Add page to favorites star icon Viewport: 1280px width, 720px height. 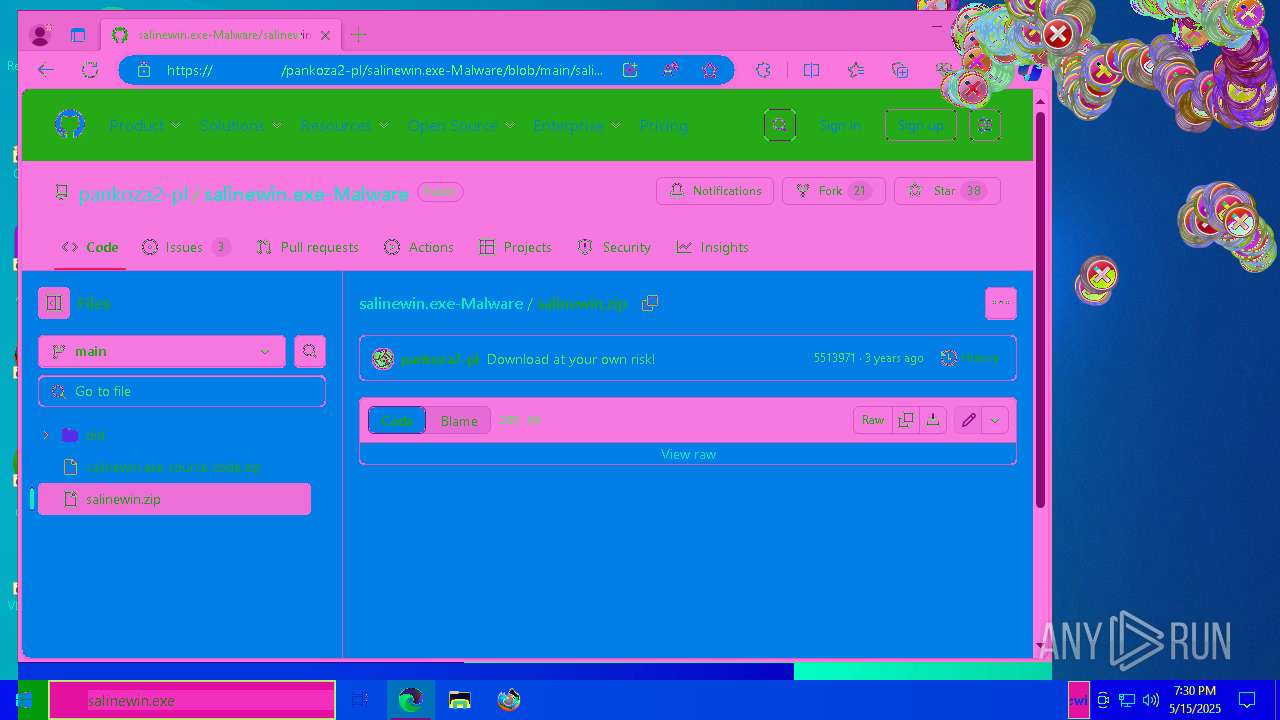(710, 70)
